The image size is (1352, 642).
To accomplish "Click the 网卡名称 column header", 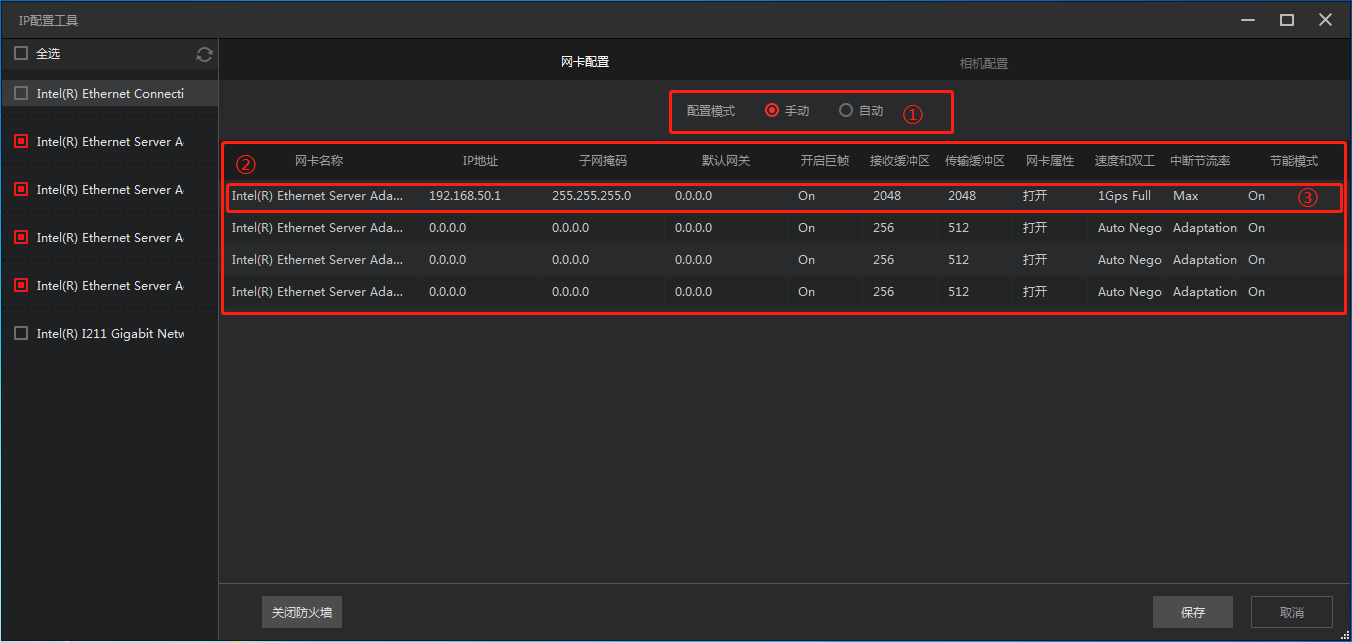I will pyautogui.click(x=319, y=161).
